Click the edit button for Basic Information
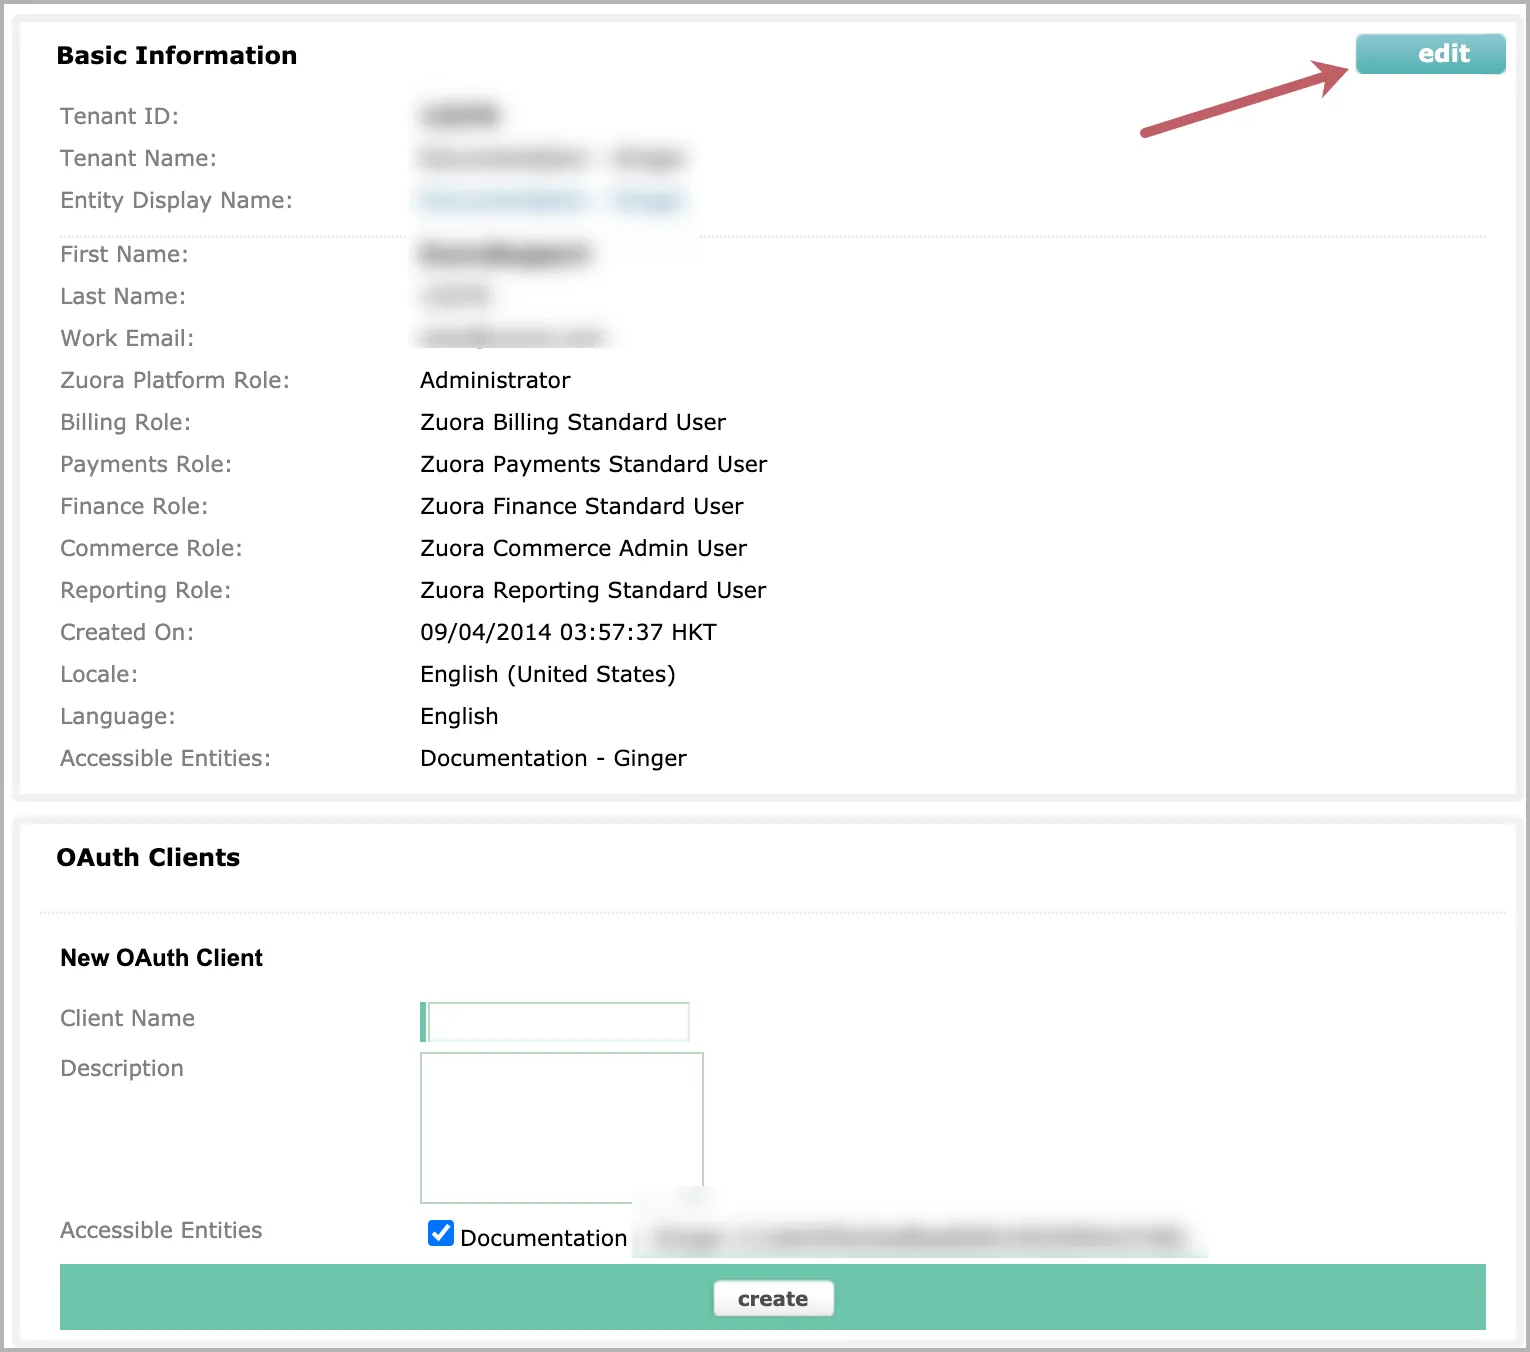Image resolution: width=1530 pixels, height=1352 pixels. (1430, 54)
